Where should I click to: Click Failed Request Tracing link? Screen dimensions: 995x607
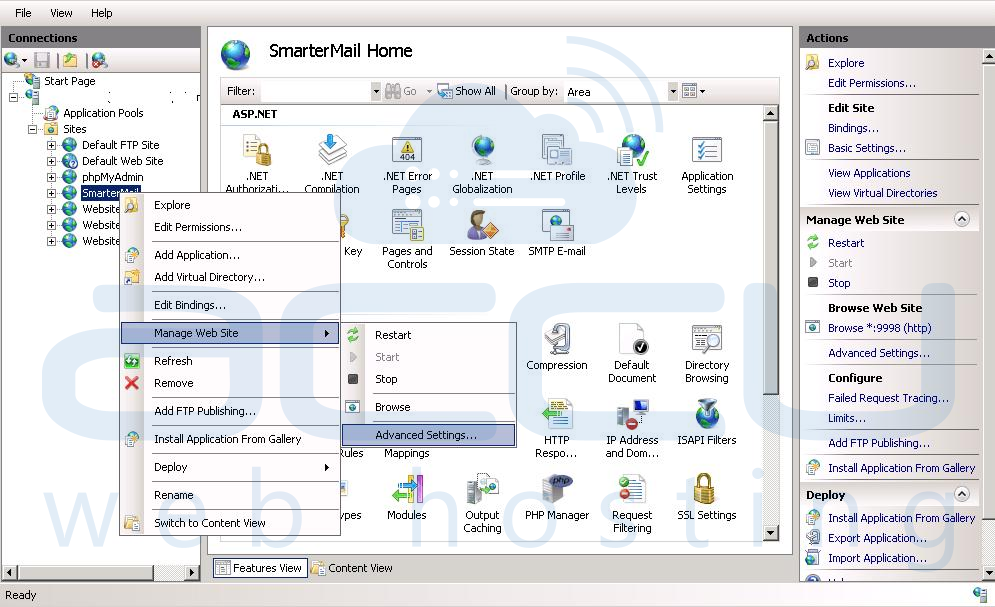click(888, 398)
